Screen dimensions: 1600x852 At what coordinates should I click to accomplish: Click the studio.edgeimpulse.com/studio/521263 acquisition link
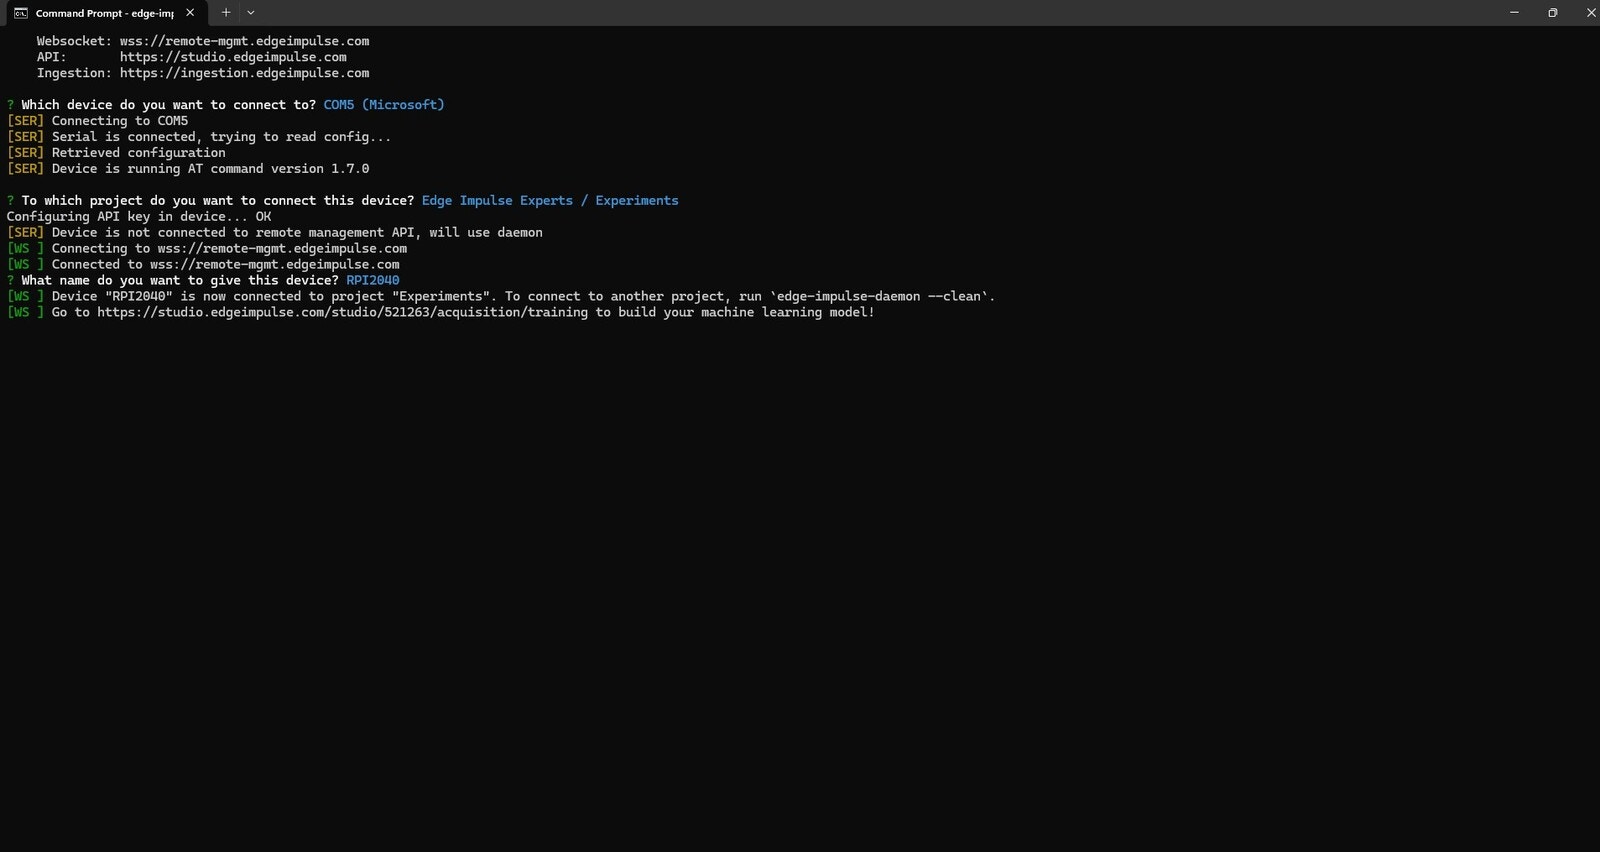(x=342, y=313)
